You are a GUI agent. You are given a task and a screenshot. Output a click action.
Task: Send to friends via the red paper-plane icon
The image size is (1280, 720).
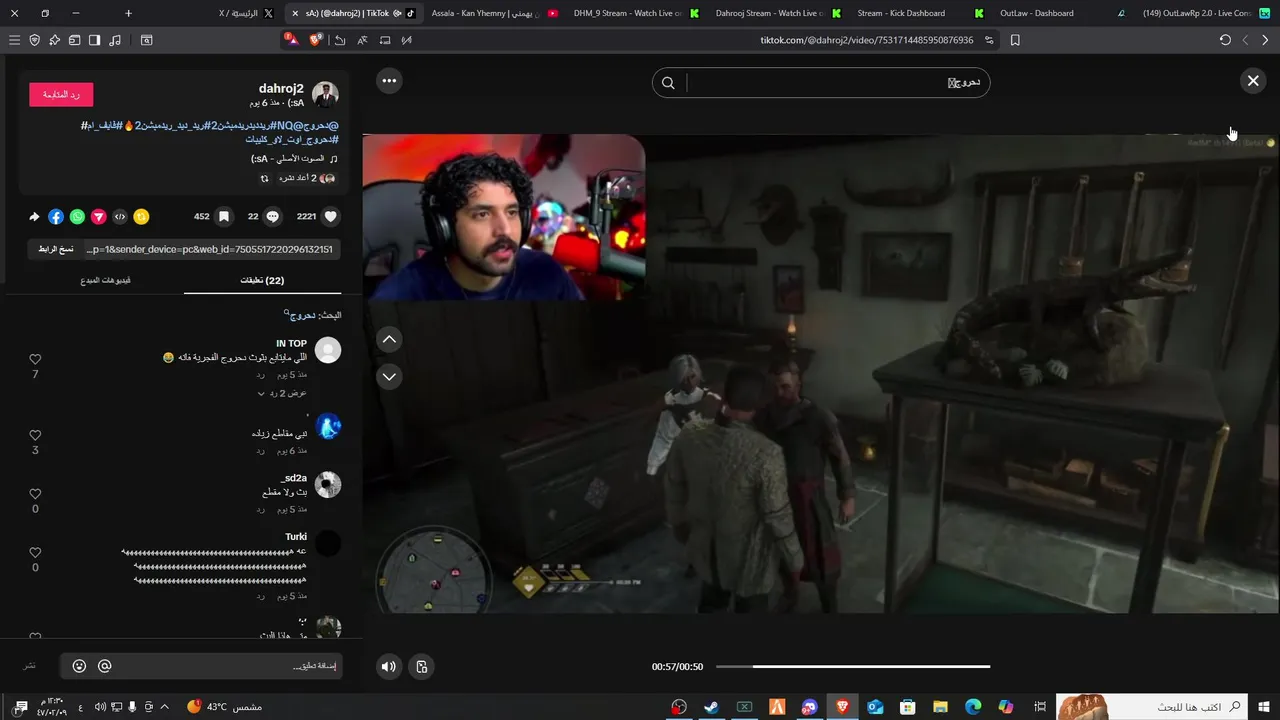pyautogui.click(x=99, y=216)
